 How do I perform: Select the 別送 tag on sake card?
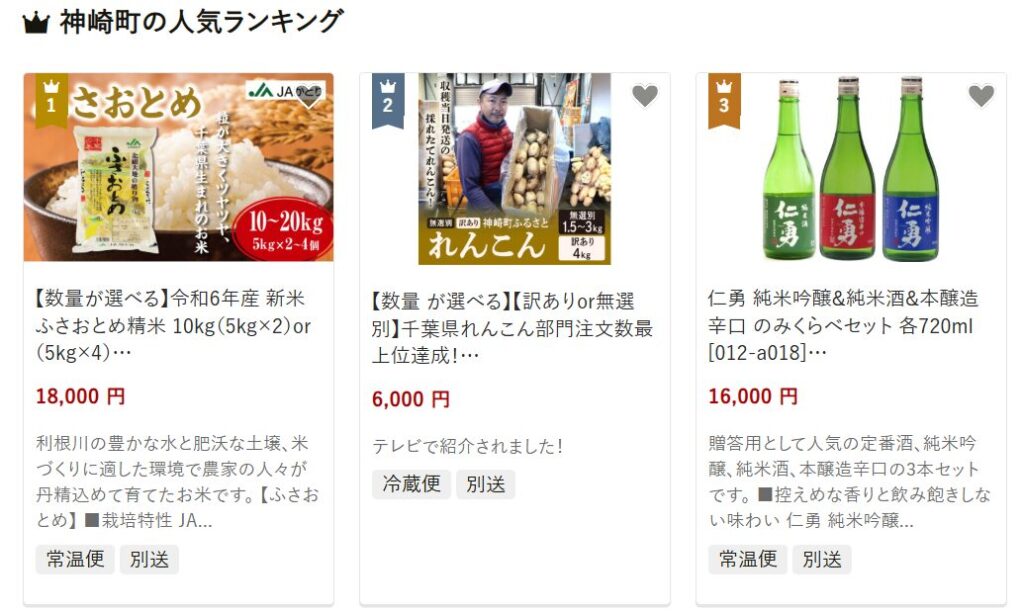tap(822, 559)
